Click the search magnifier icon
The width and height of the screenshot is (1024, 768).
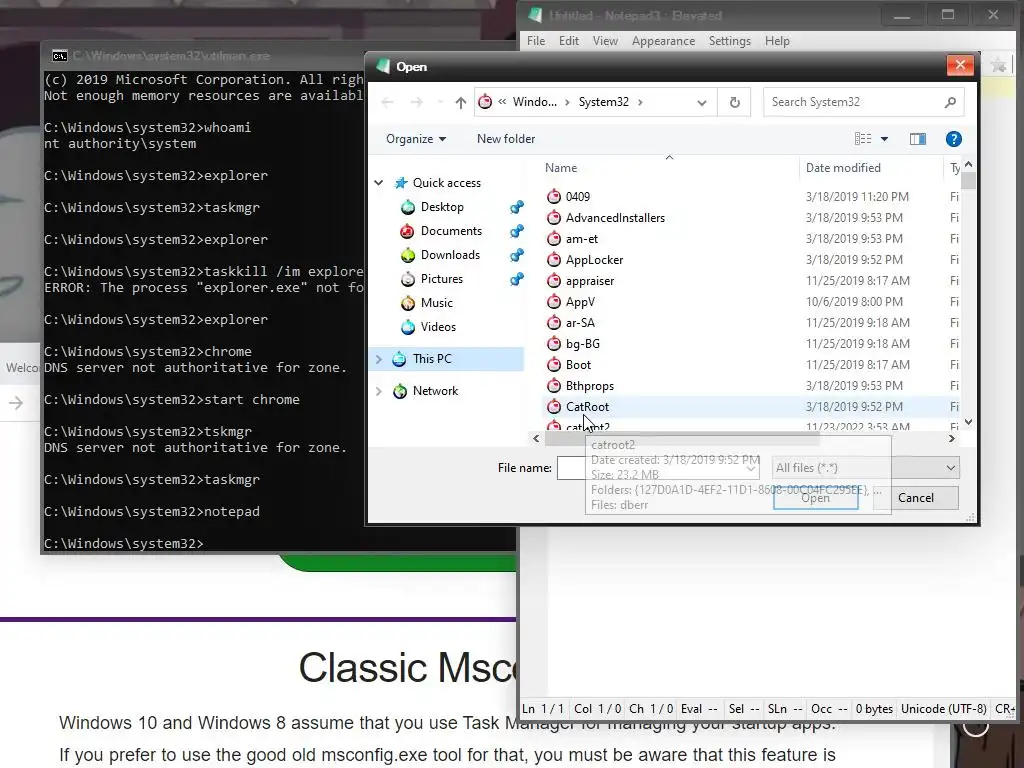(x=950, y=103)
